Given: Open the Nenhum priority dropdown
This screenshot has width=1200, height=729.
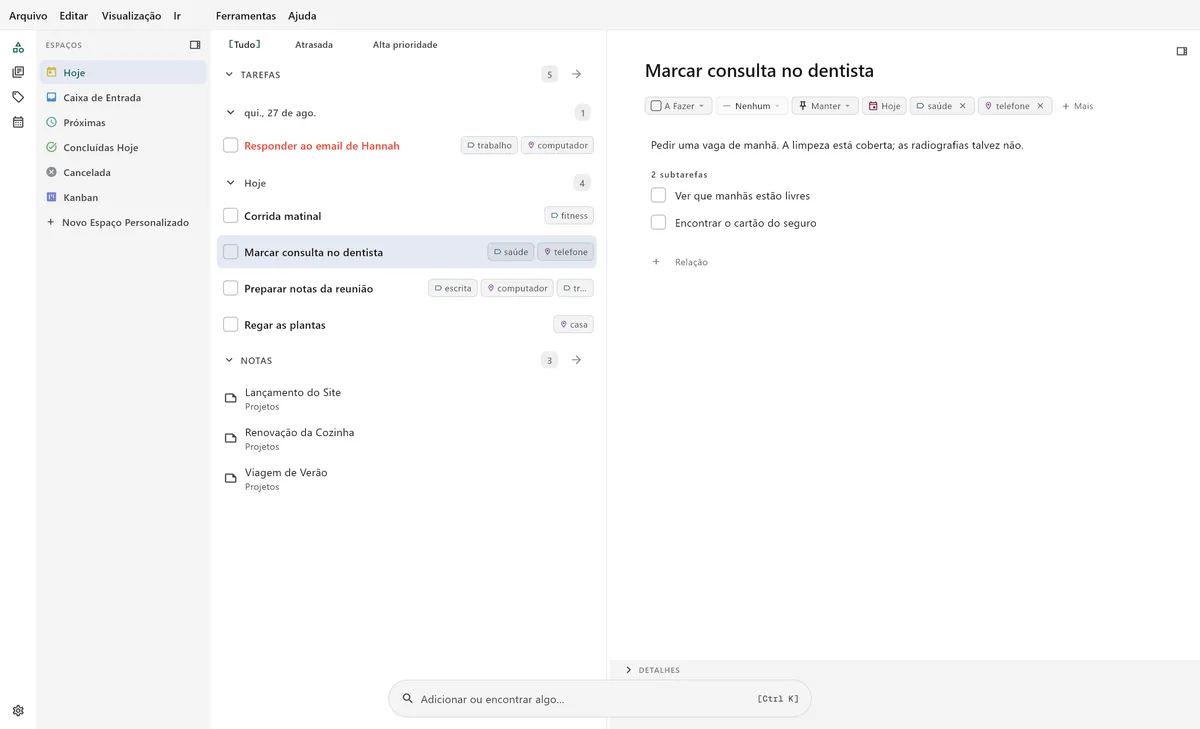Looking at the screenshot, I should tap(752, 106).
